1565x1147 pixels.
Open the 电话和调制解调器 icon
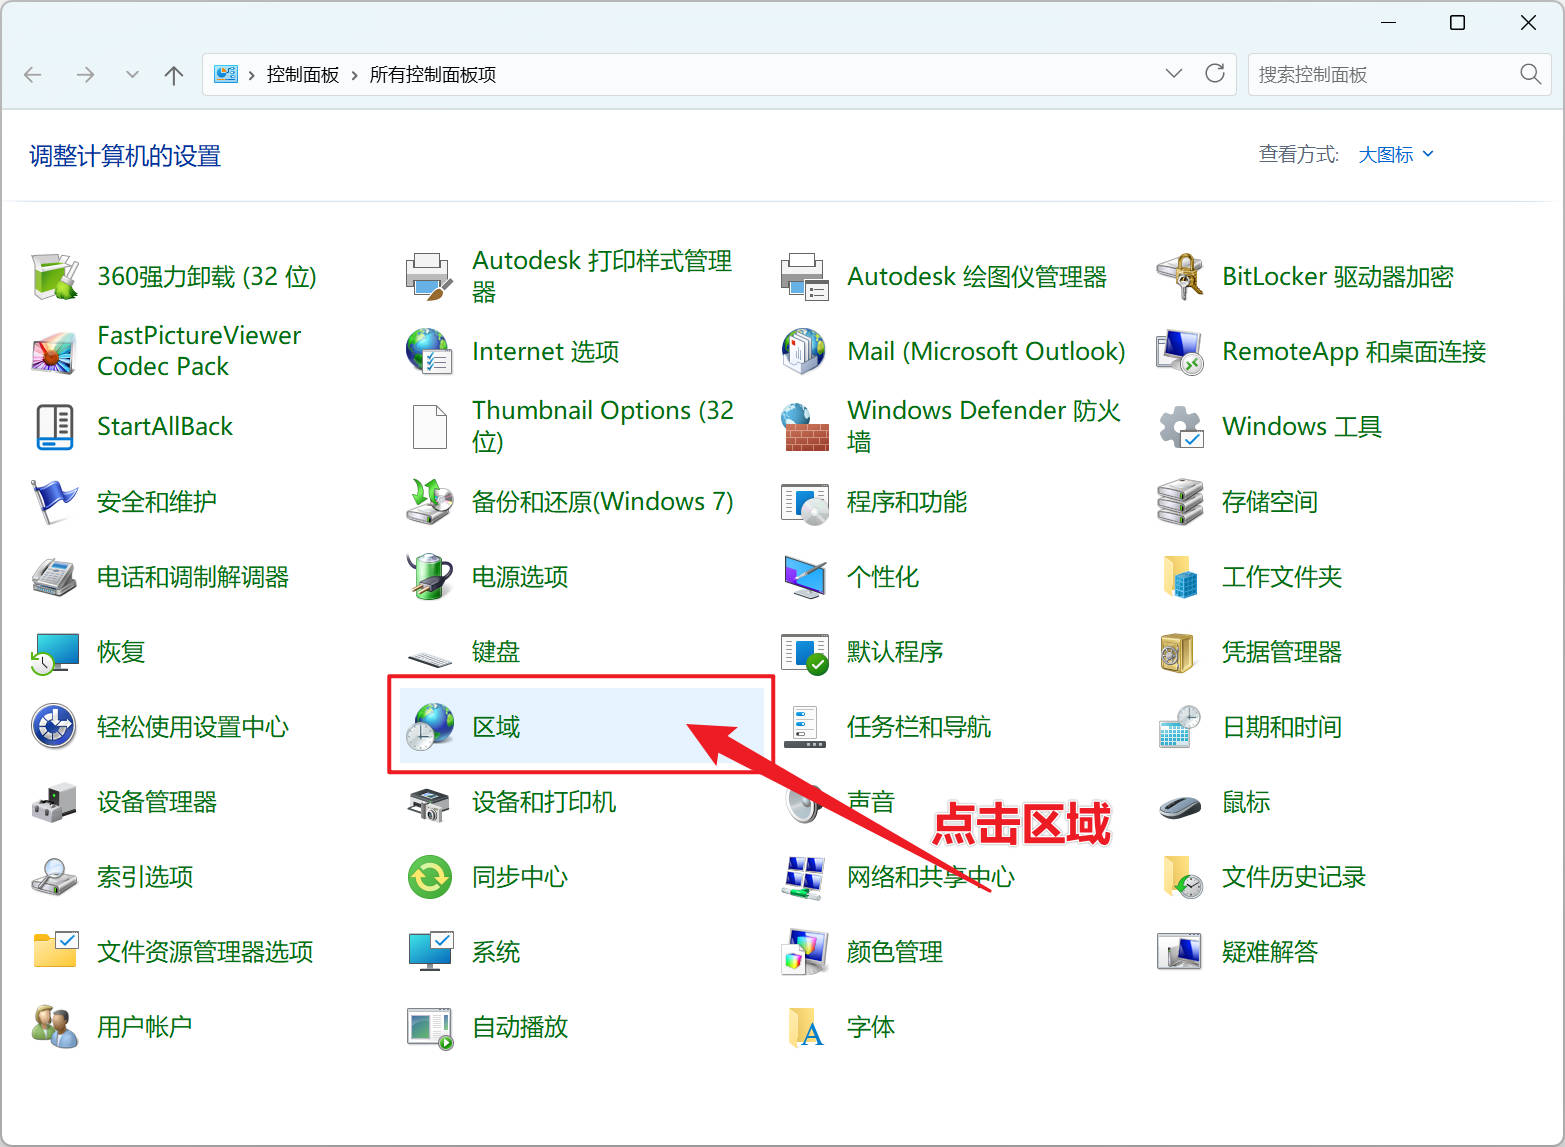(55, 577)
